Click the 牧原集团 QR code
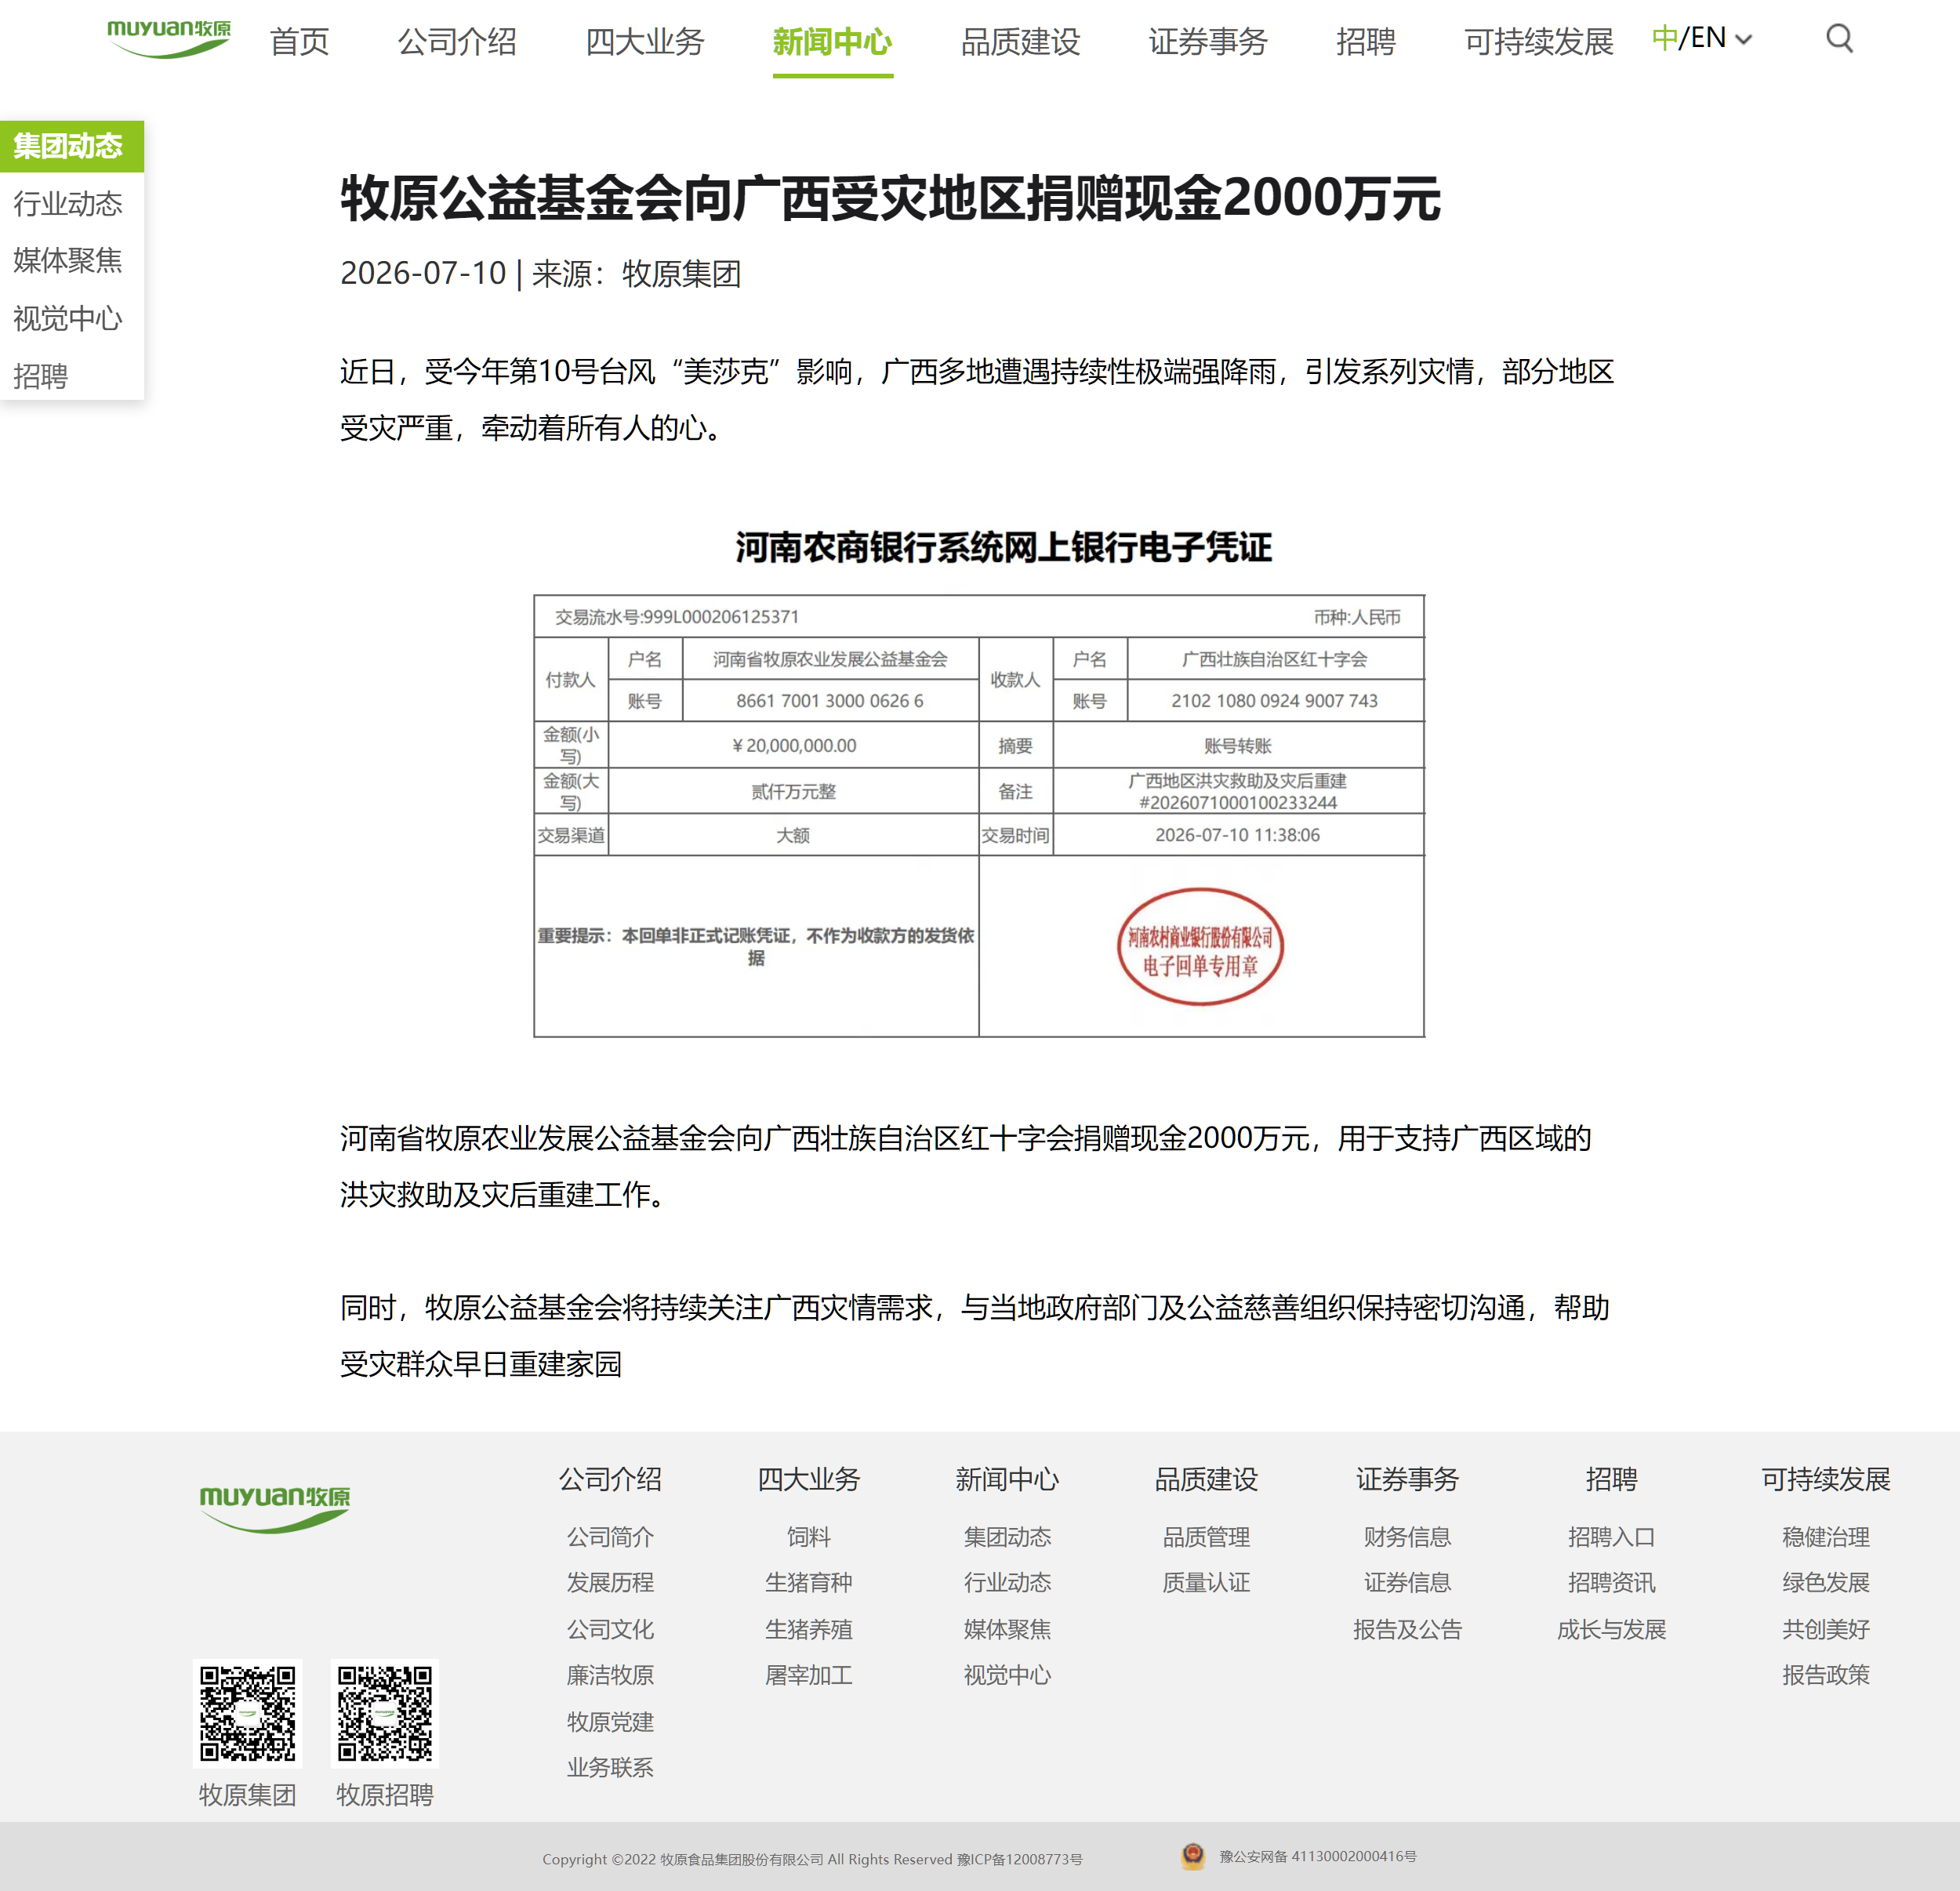This screenshot has width=1960, height=1891. pyautogui.click(x=248, y=1713)
